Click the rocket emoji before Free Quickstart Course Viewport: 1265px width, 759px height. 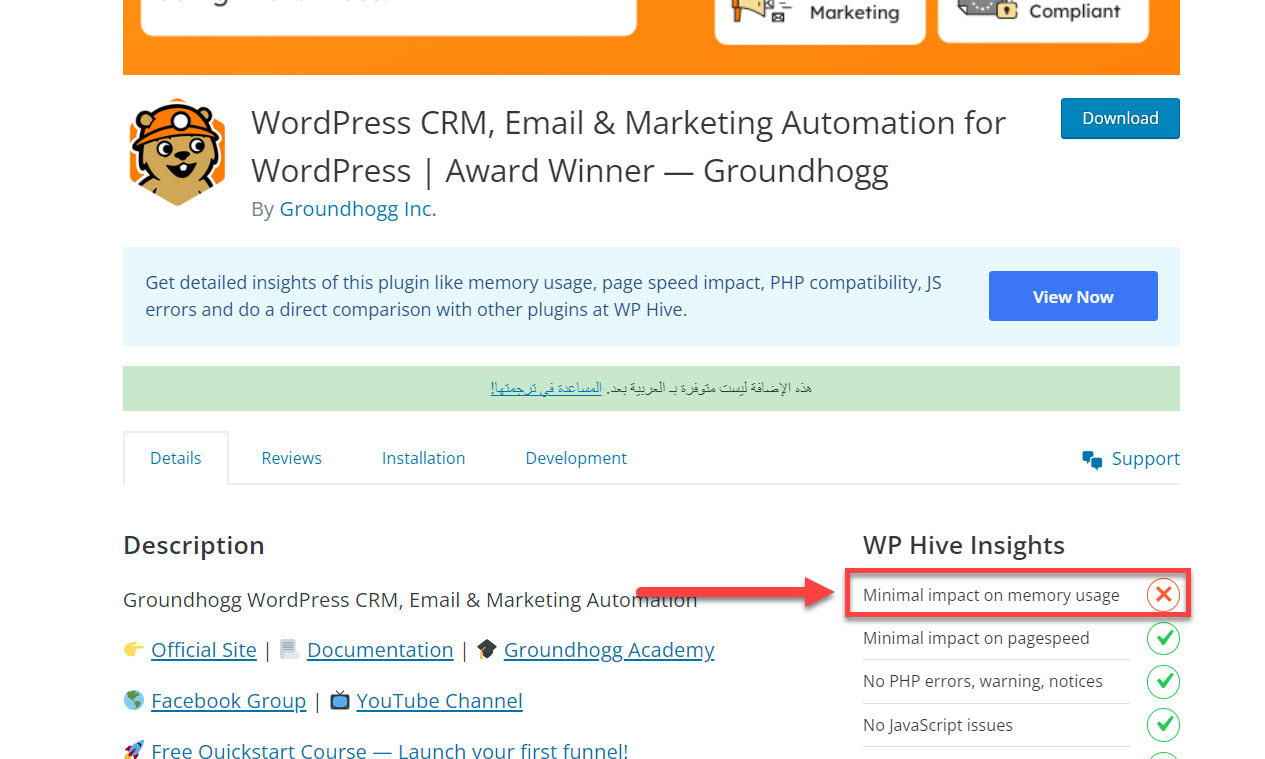134,750
